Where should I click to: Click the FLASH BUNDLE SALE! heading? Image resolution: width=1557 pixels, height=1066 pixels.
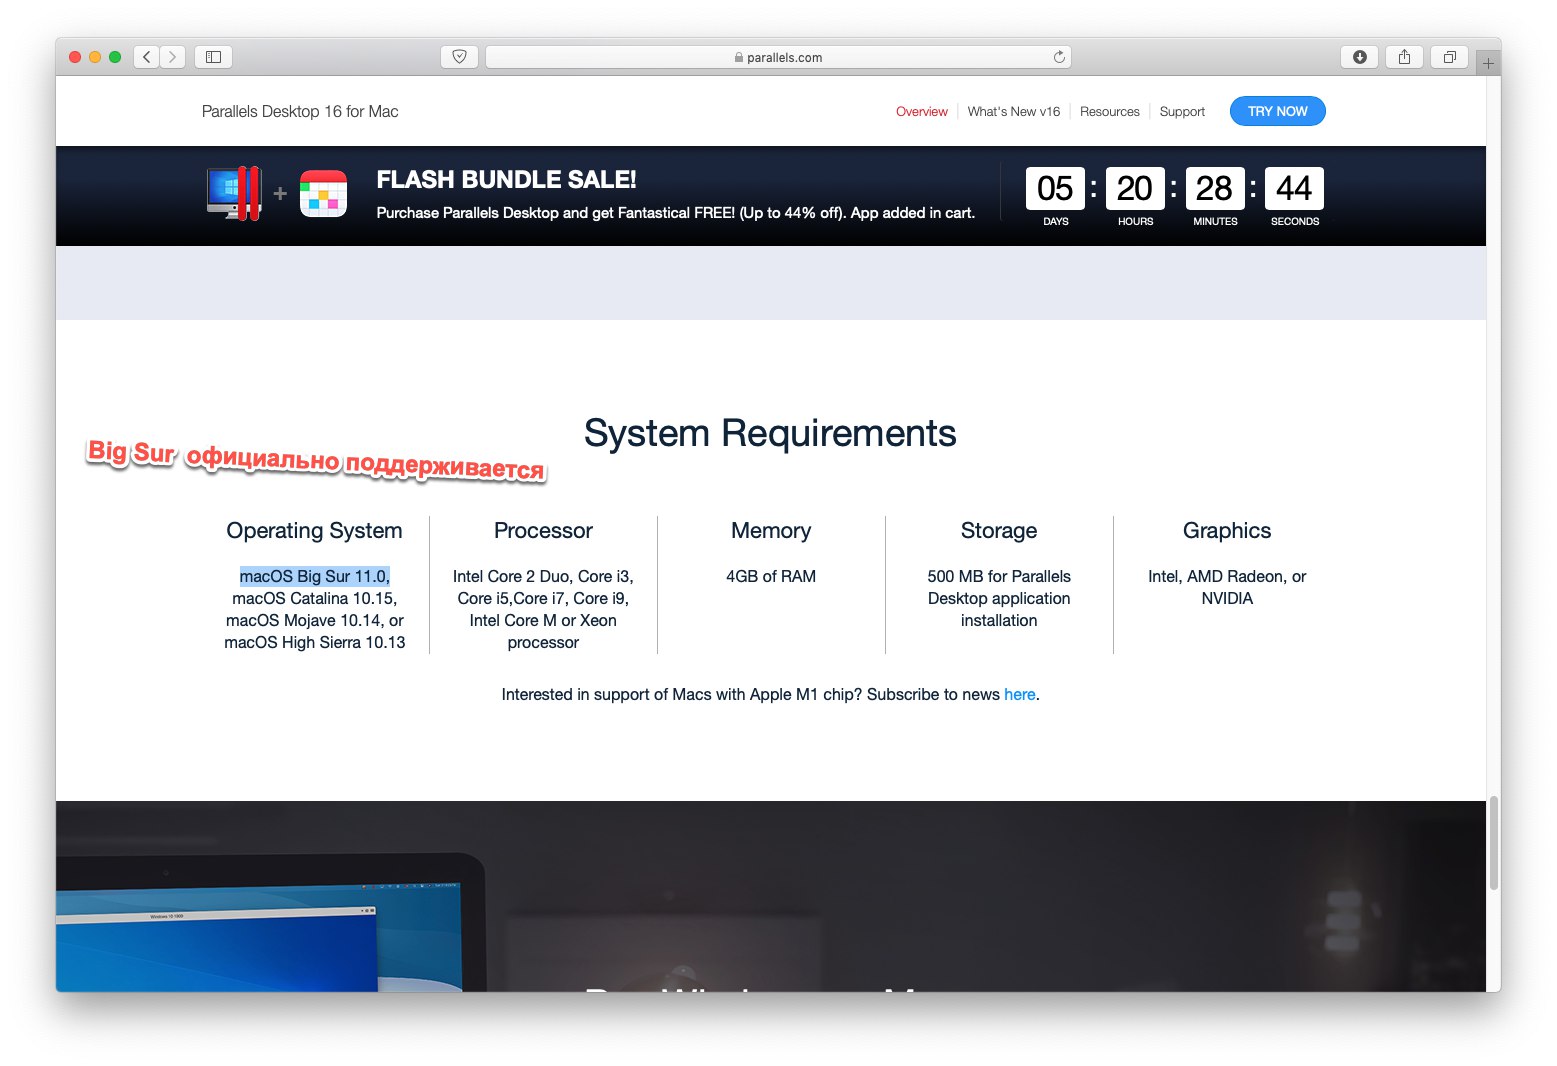tap(506, 180)
